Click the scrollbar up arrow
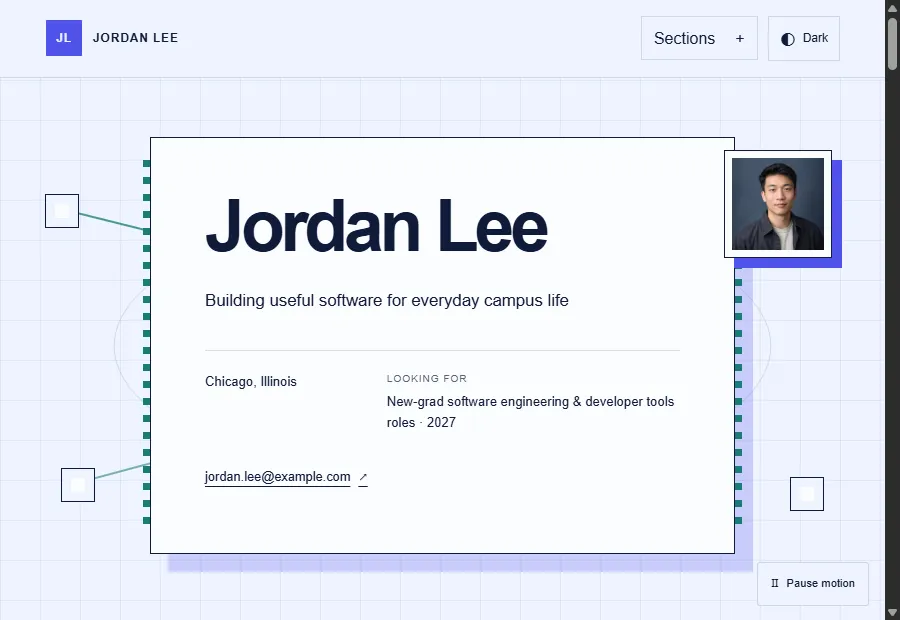900x620 pixels. 893,7
